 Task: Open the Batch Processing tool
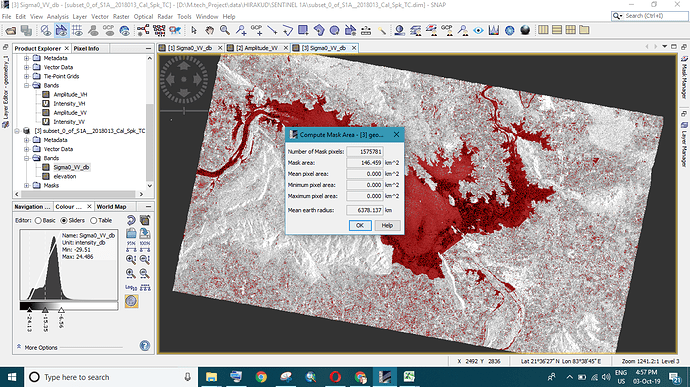point(159,30)
